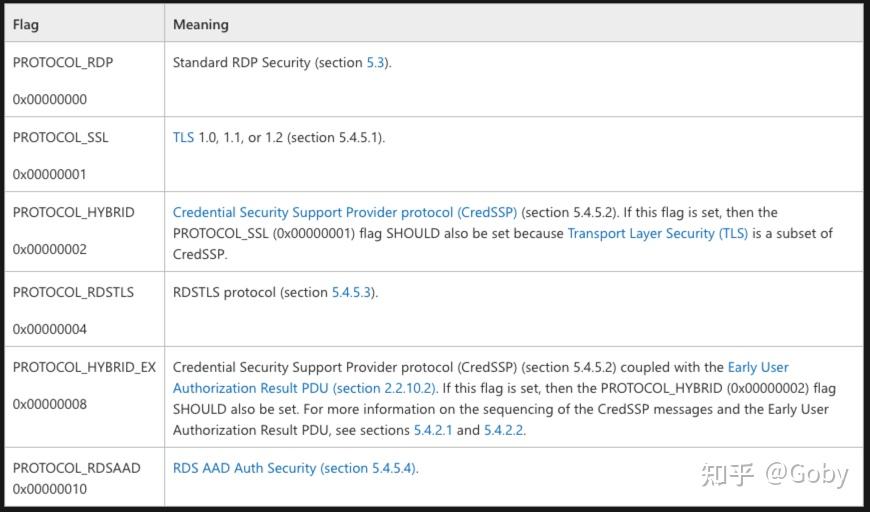
Task: Open the section 5.3 link
Action: (x=377, y=63)
